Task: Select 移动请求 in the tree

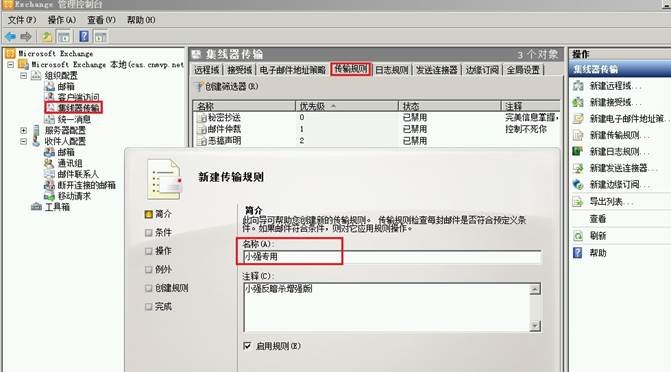Action: [74, 196]
